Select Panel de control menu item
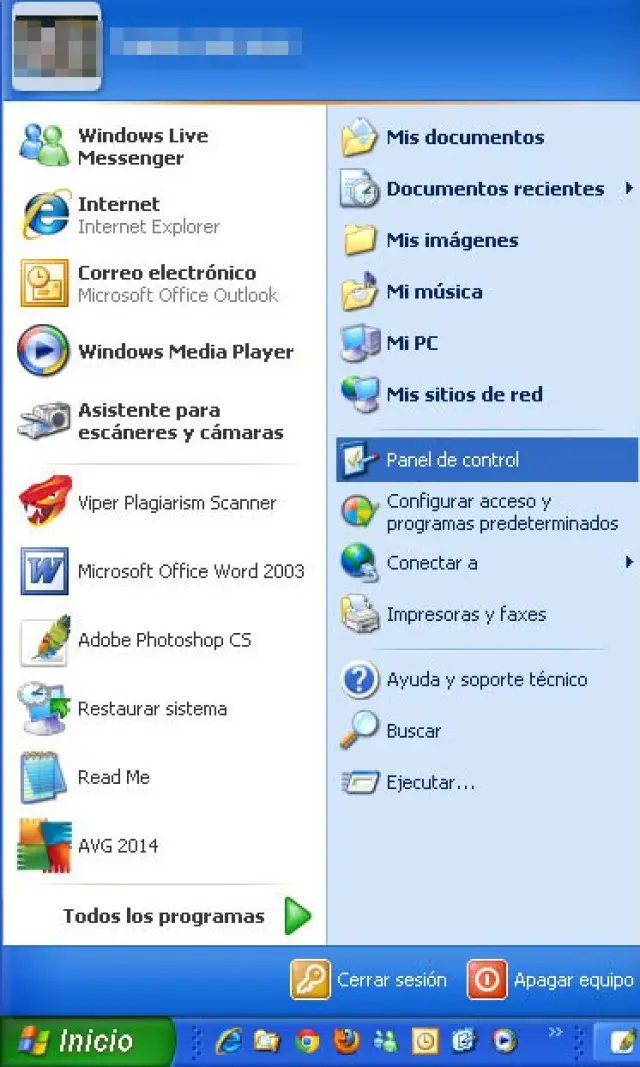 pos(487,460)
